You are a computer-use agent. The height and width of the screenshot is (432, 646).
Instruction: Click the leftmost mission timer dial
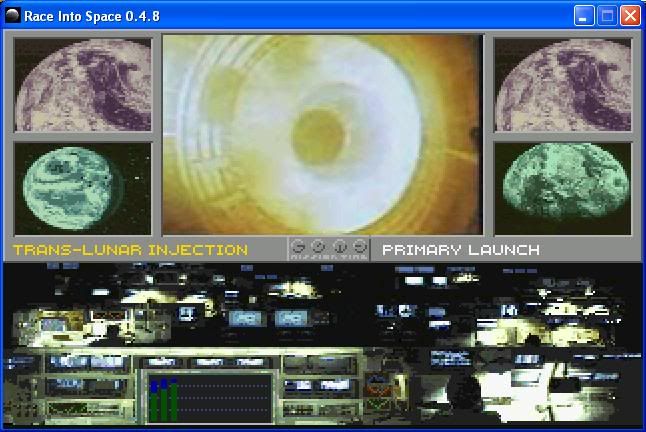(x=298, y=246)
